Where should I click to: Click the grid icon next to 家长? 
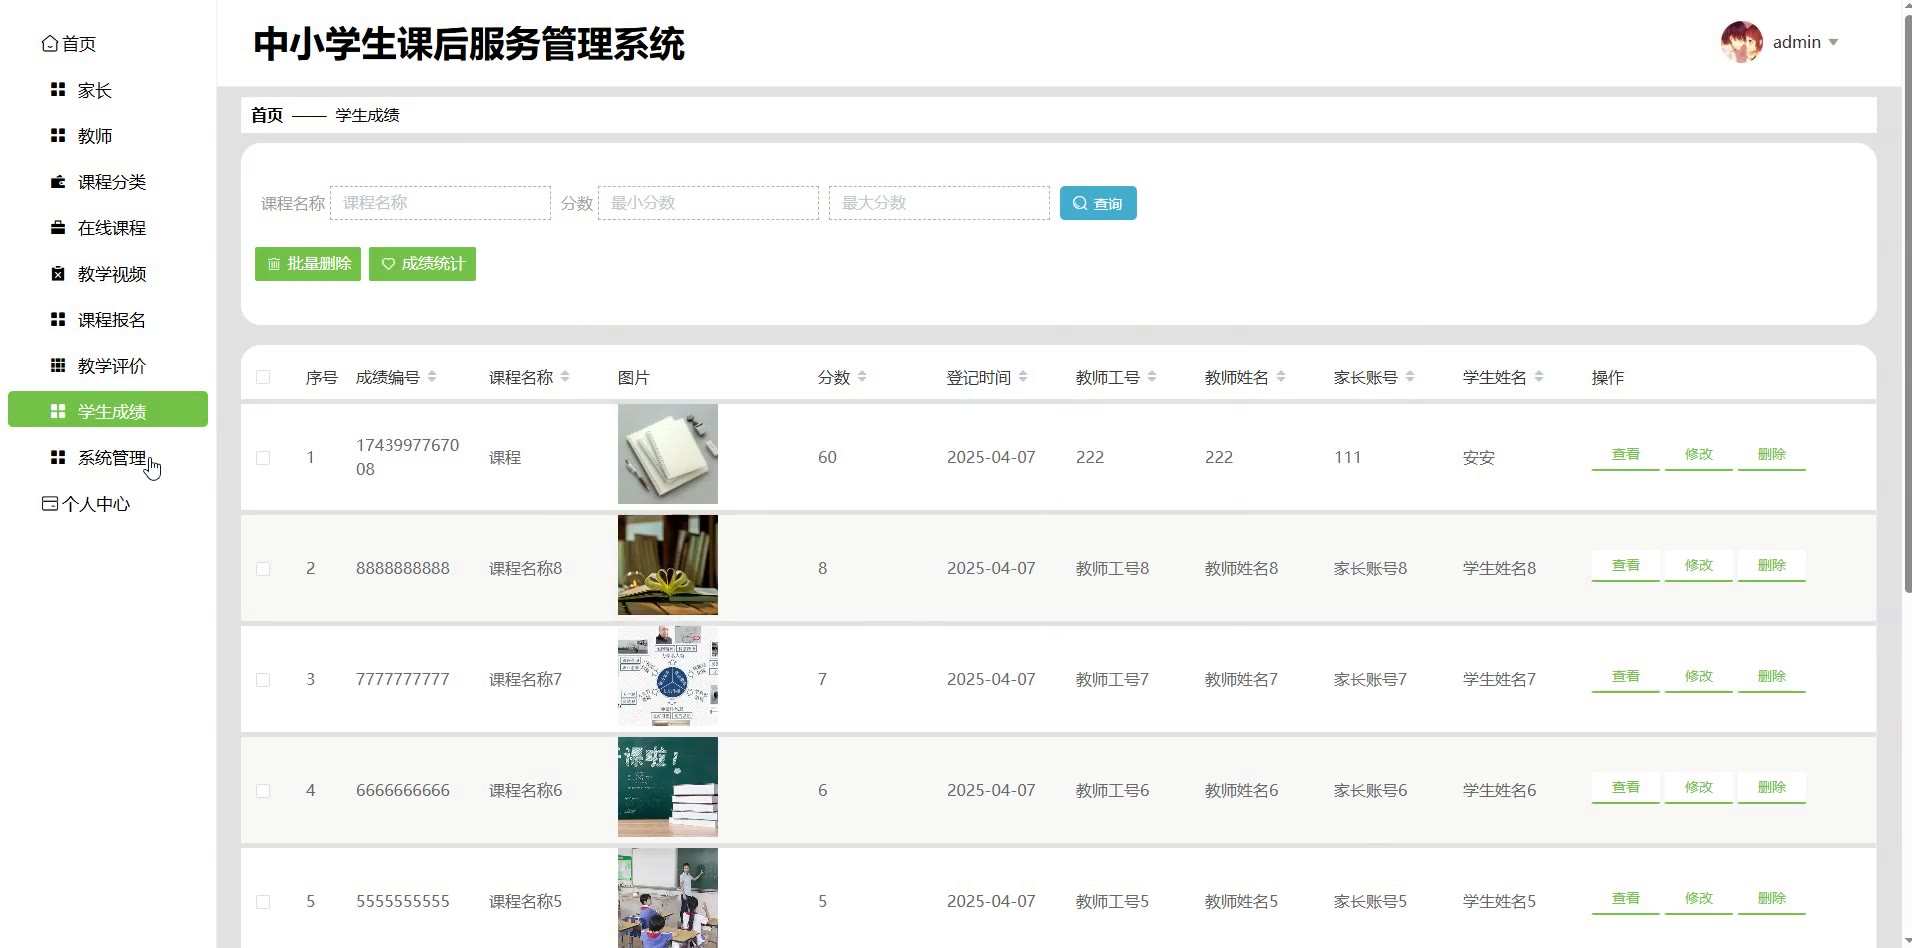pyautogui.click(x=58, y=90)
